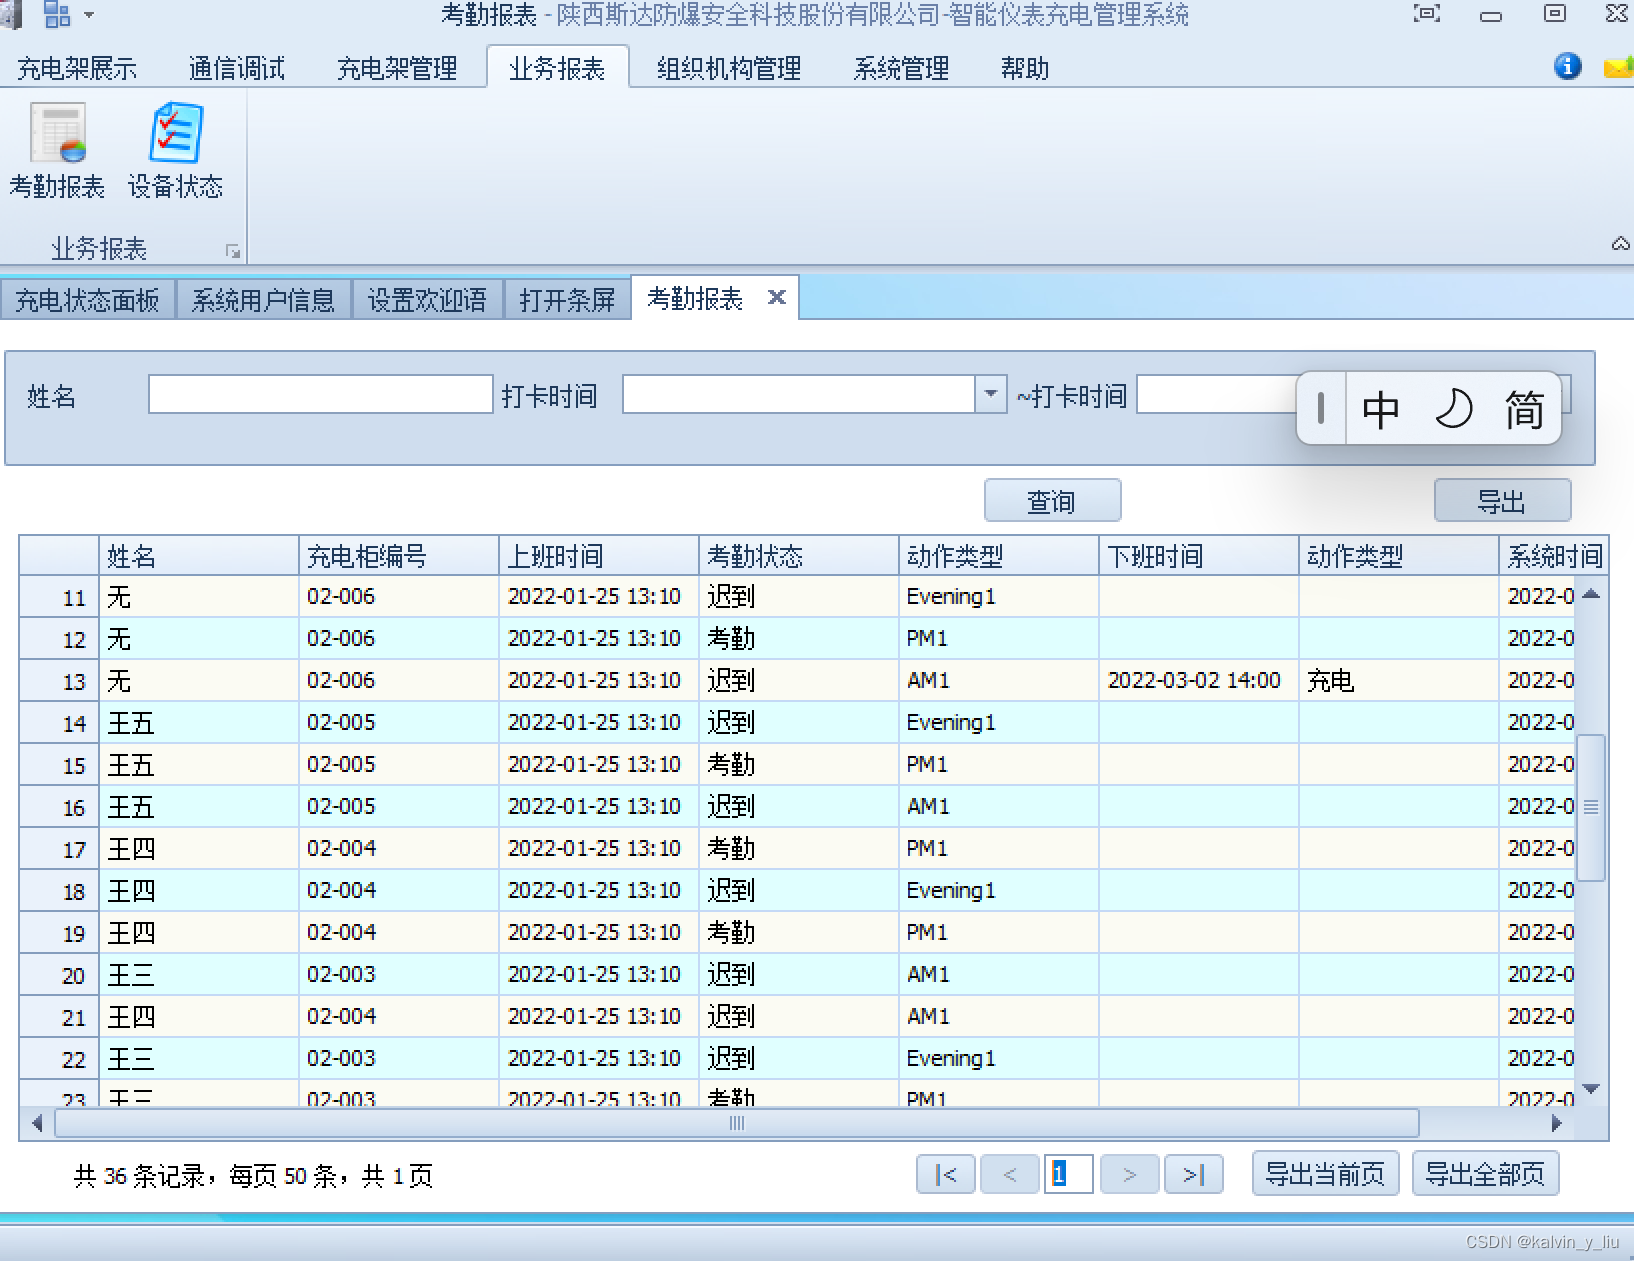
Task: Switch to 设置欢迎语 document tab
Action: [x=427, y=300]
